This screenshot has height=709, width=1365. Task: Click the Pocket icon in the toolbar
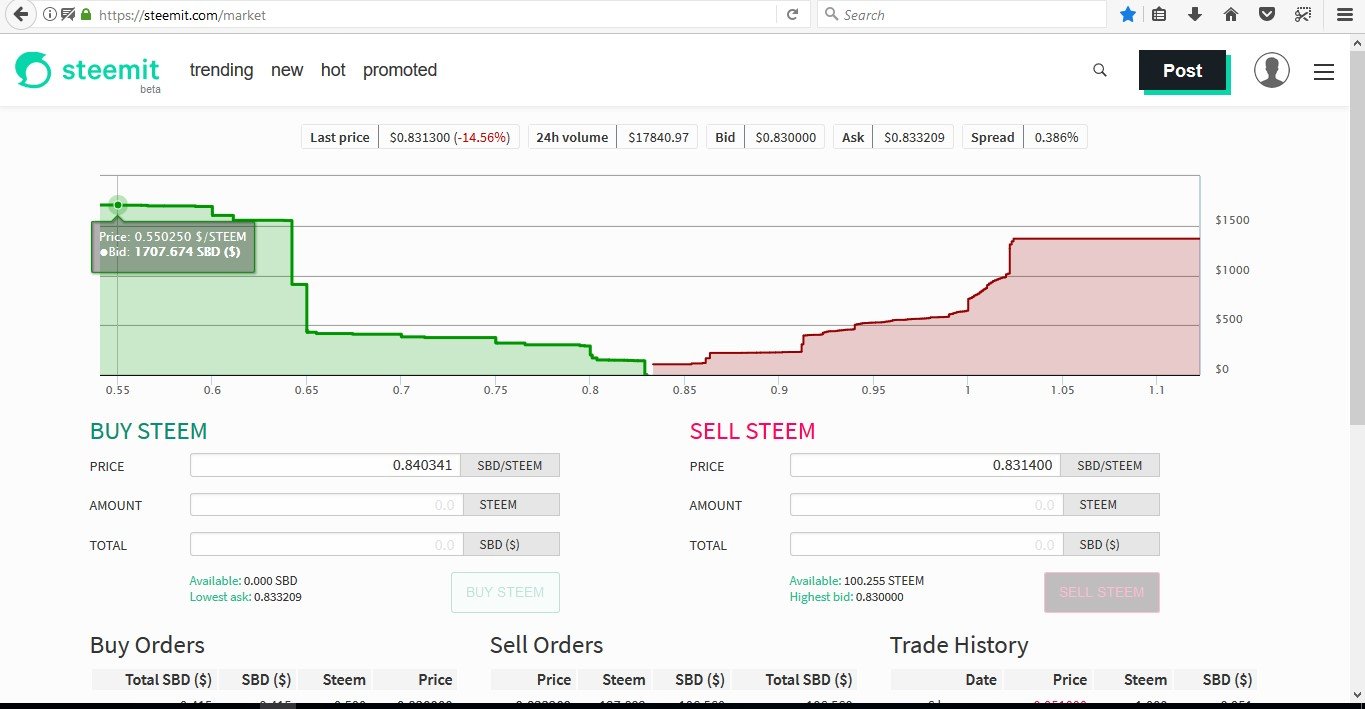tap(1266, 15)
